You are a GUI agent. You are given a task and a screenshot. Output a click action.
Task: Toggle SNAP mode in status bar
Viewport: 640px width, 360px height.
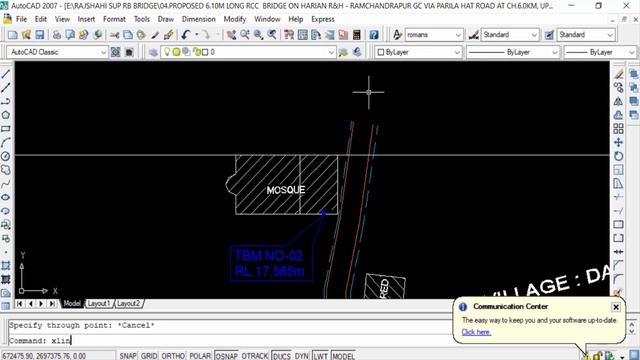[128, 356]
